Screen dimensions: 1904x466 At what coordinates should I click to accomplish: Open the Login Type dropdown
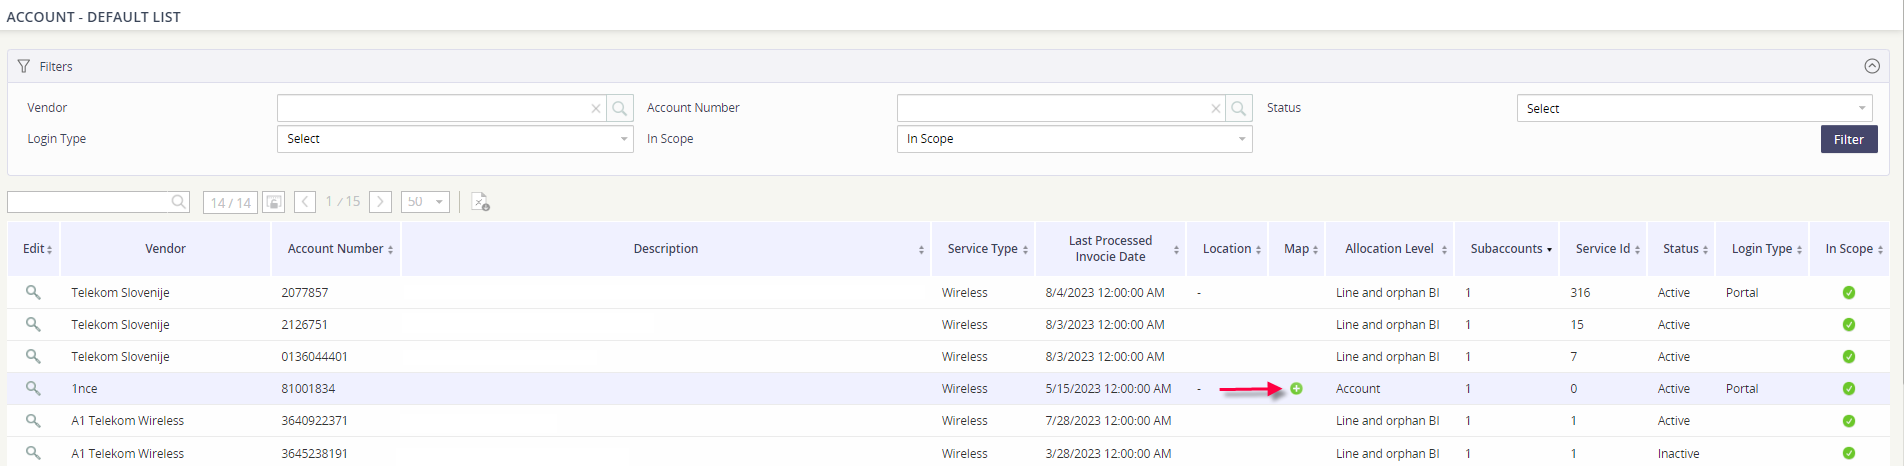tap(455, 139)
